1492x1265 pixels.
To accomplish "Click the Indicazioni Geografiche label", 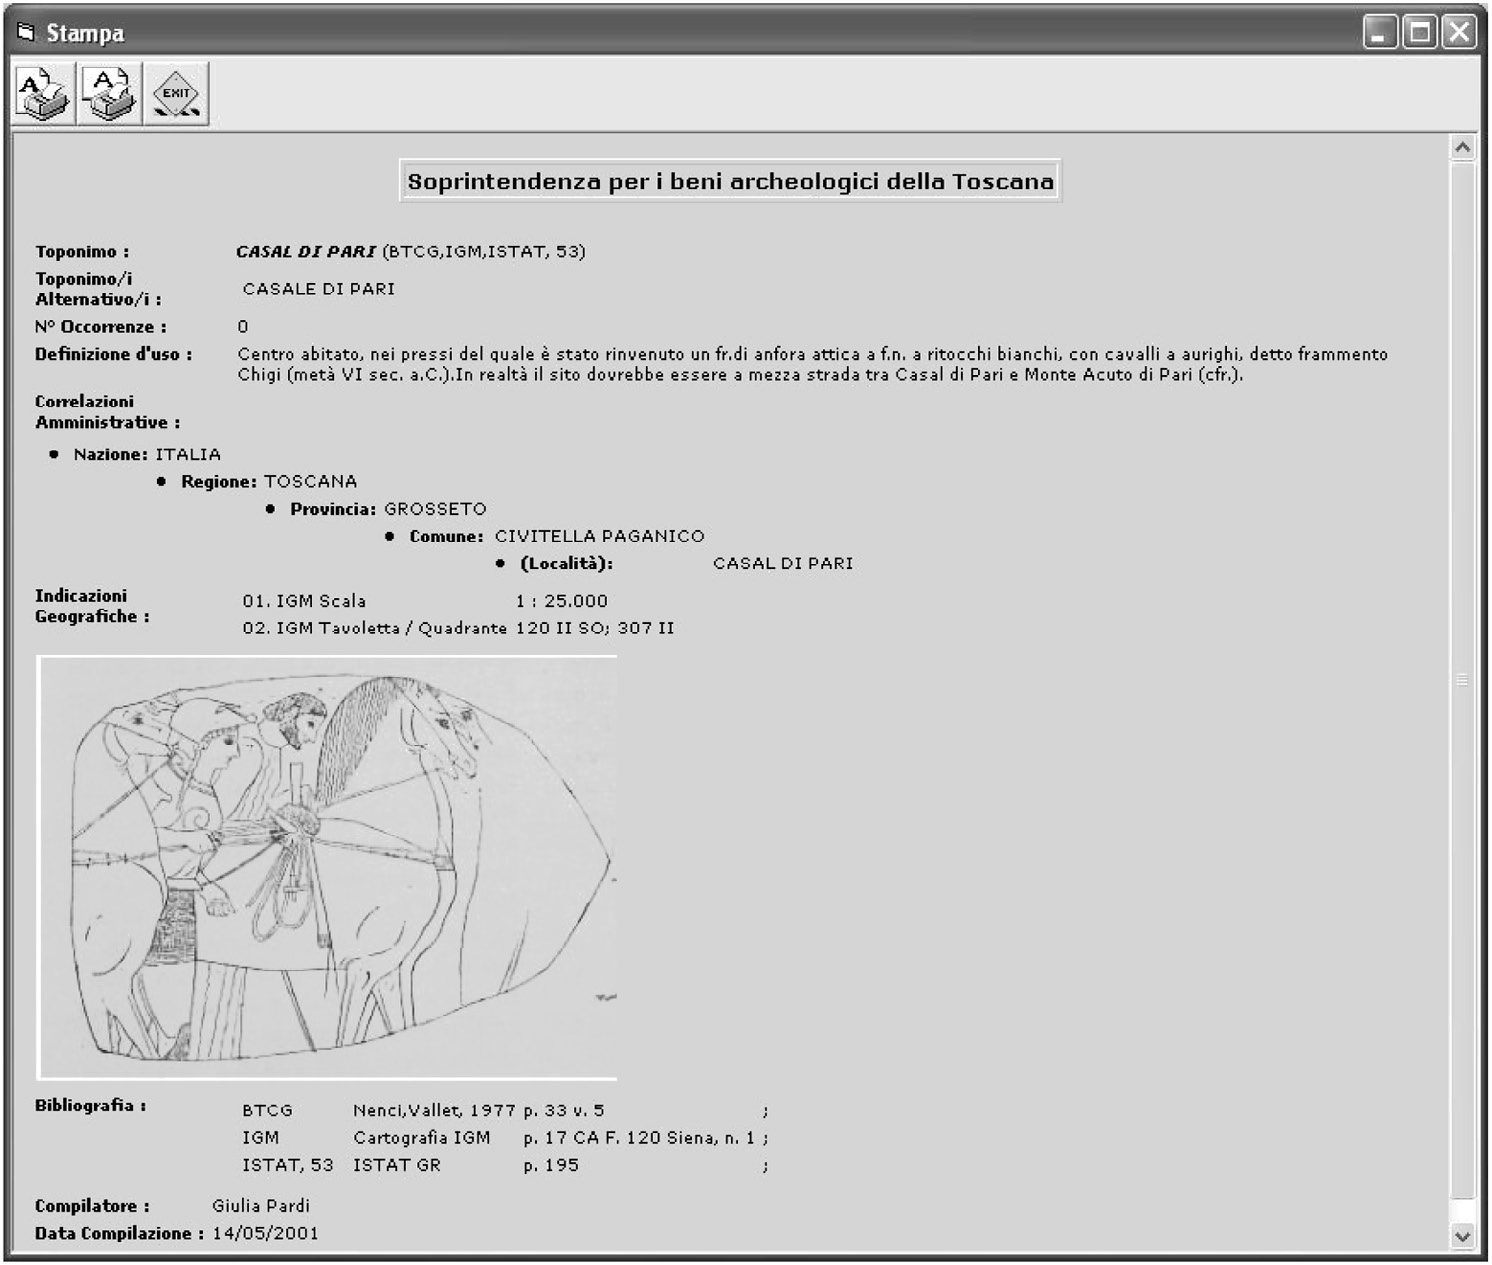I will pos(92,606).
